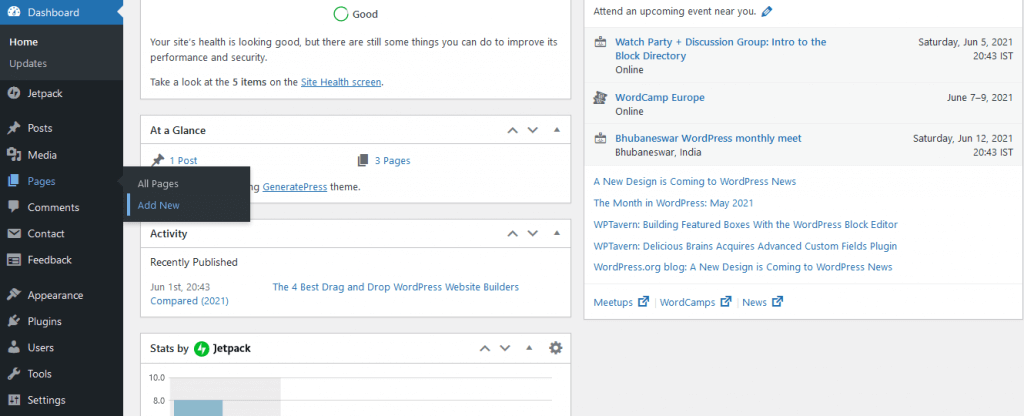
Task: Open the News footer link
Action: (x=754, y=302)
